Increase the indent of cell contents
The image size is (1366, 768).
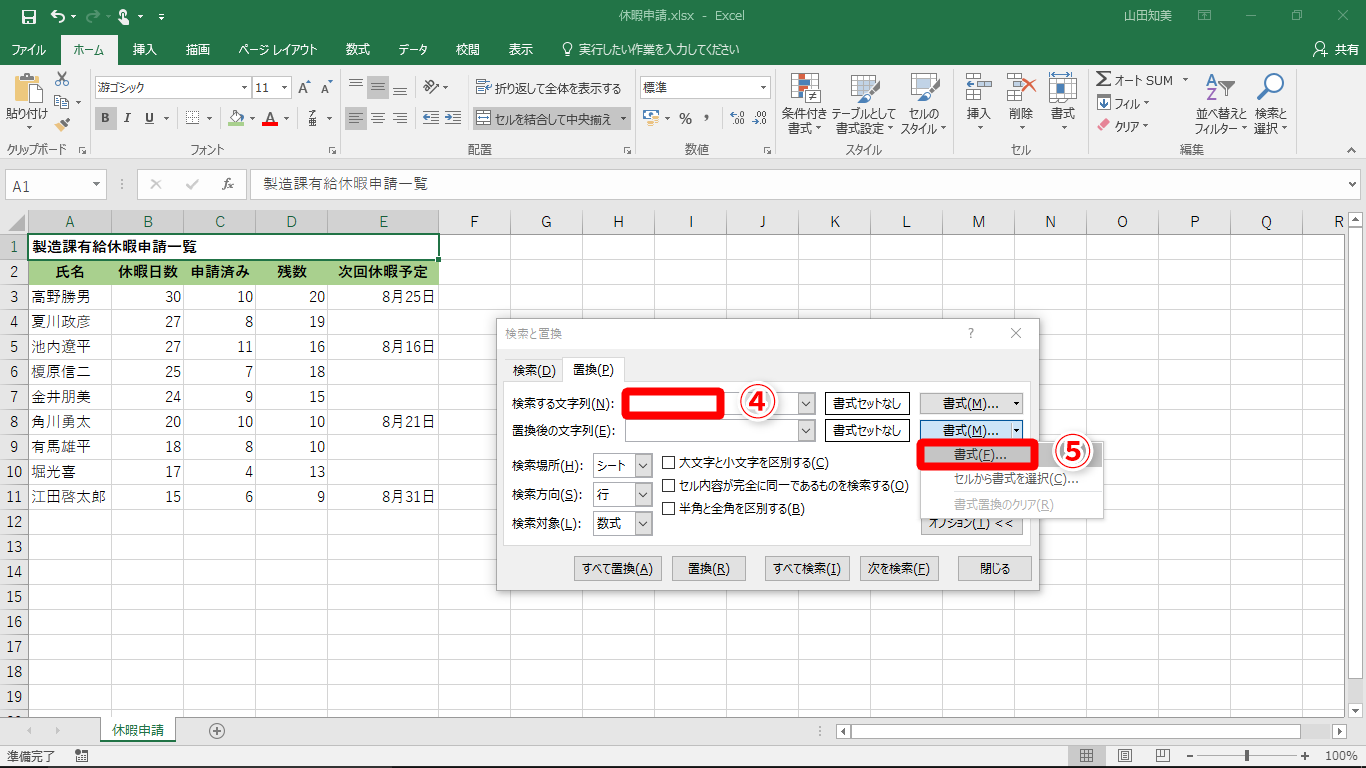pyautogui.click(x=455, y=118)
